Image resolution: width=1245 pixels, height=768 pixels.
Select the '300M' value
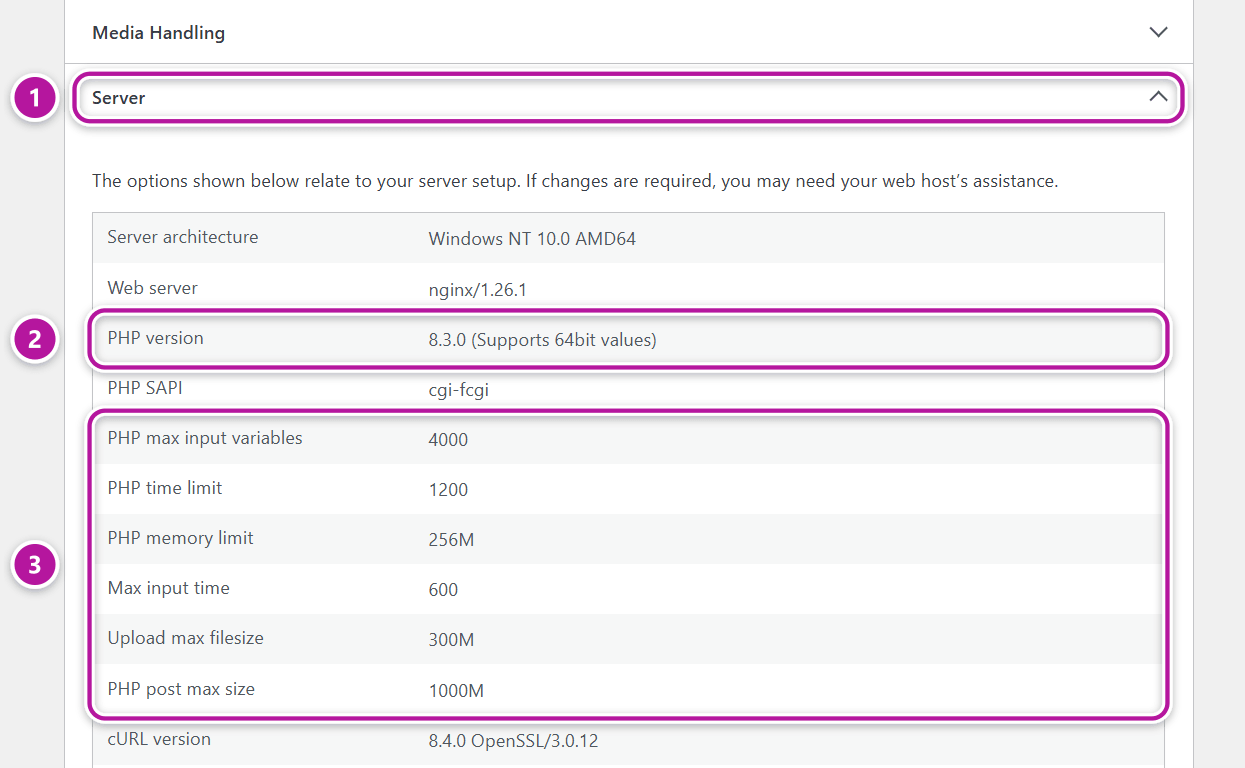click(x=451, y=640)
